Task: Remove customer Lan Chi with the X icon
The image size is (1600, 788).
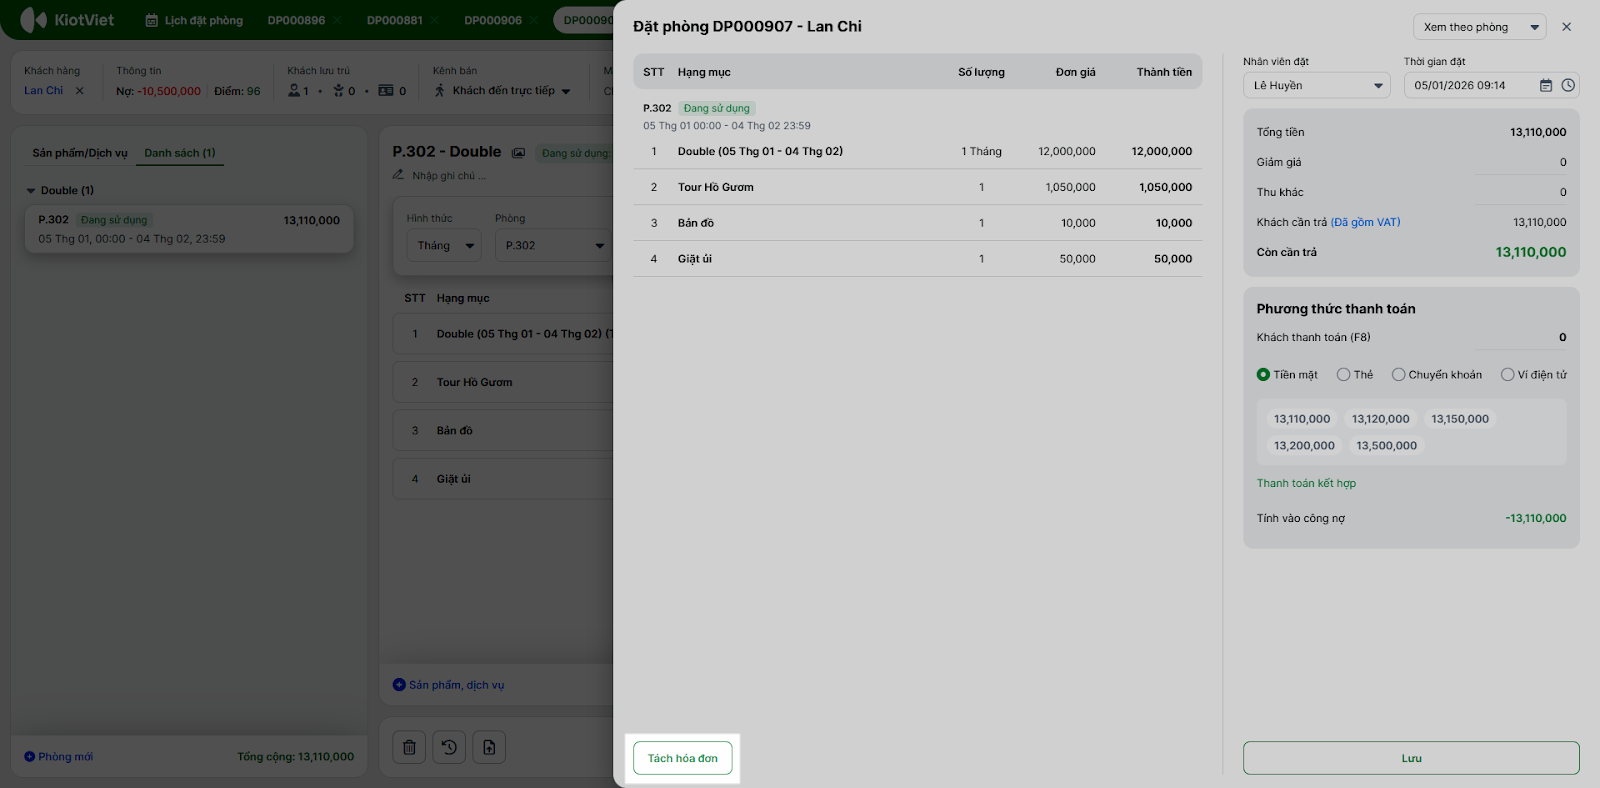Action: 80,91
